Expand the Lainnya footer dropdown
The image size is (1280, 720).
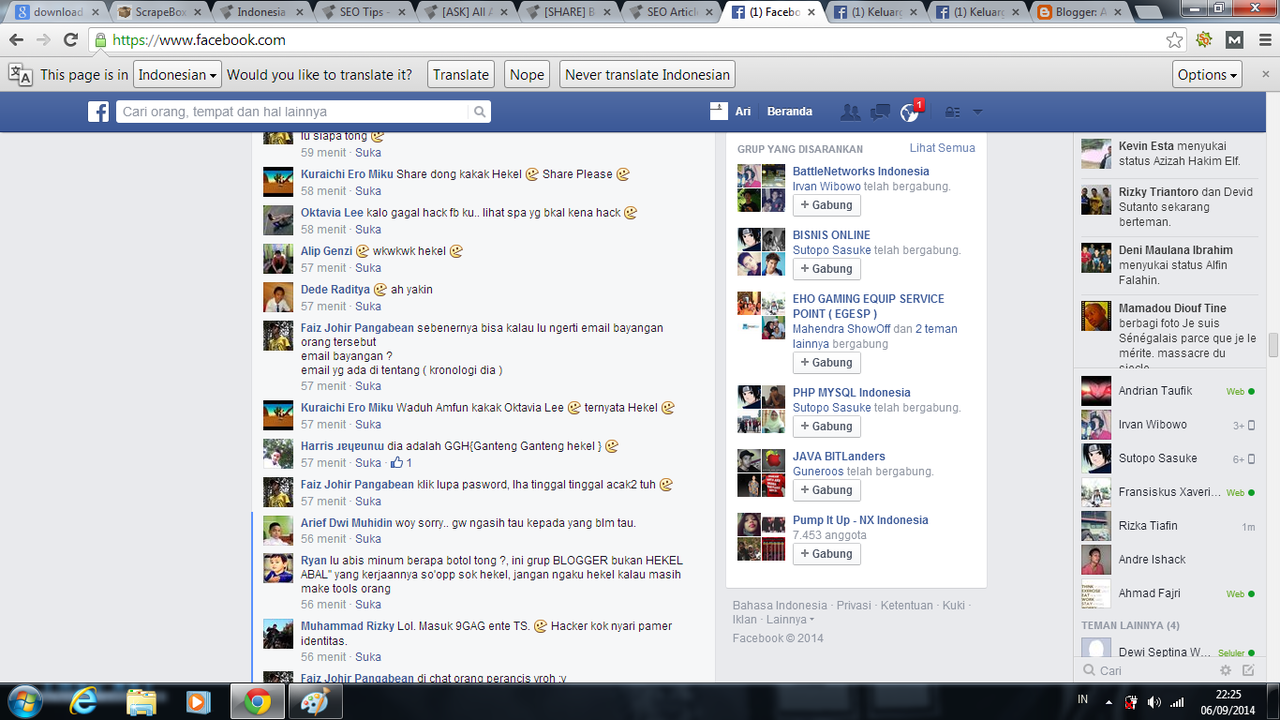click(790, 620)
